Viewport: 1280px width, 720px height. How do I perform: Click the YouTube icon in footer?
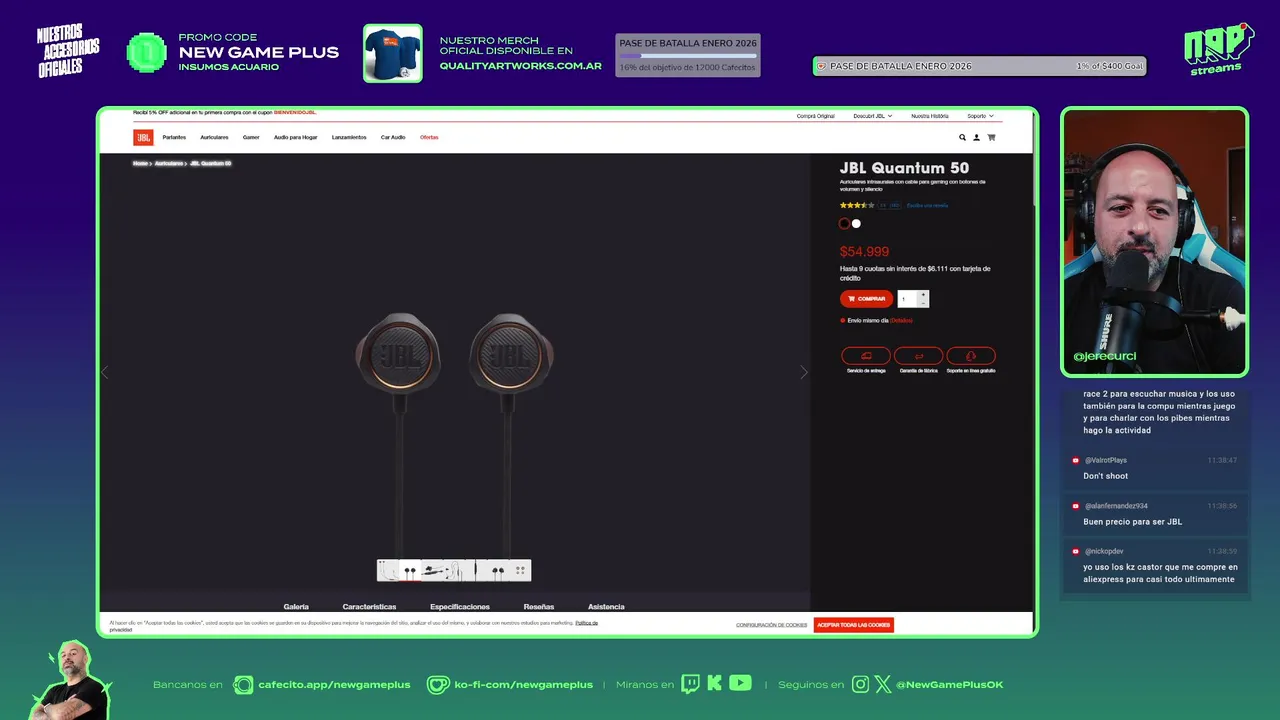click(740, 684)
